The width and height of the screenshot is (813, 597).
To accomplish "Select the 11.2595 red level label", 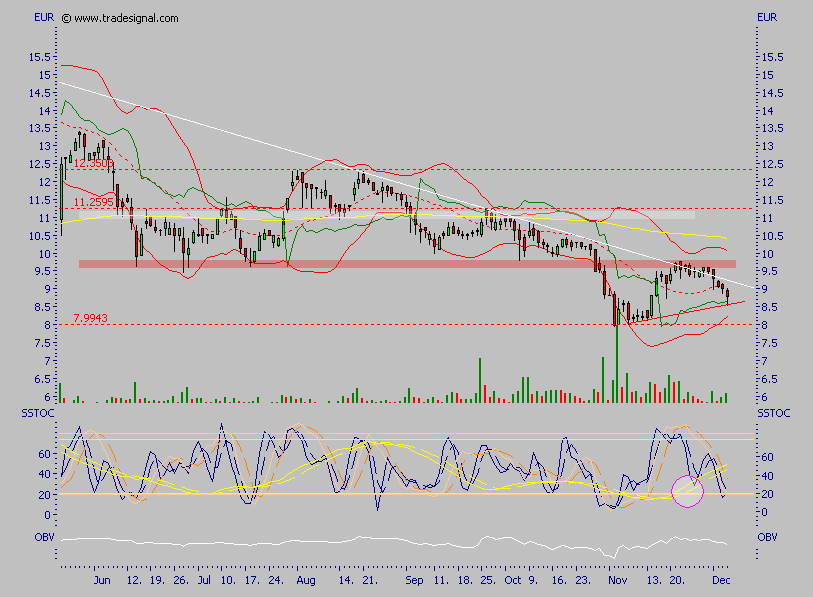I will pyautogui.click(x=93, y=202).
